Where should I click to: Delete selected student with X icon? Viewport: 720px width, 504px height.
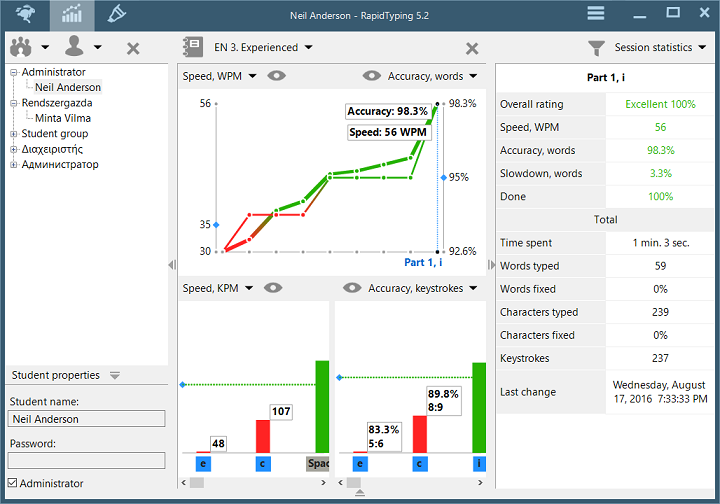[x=133, y=48]
